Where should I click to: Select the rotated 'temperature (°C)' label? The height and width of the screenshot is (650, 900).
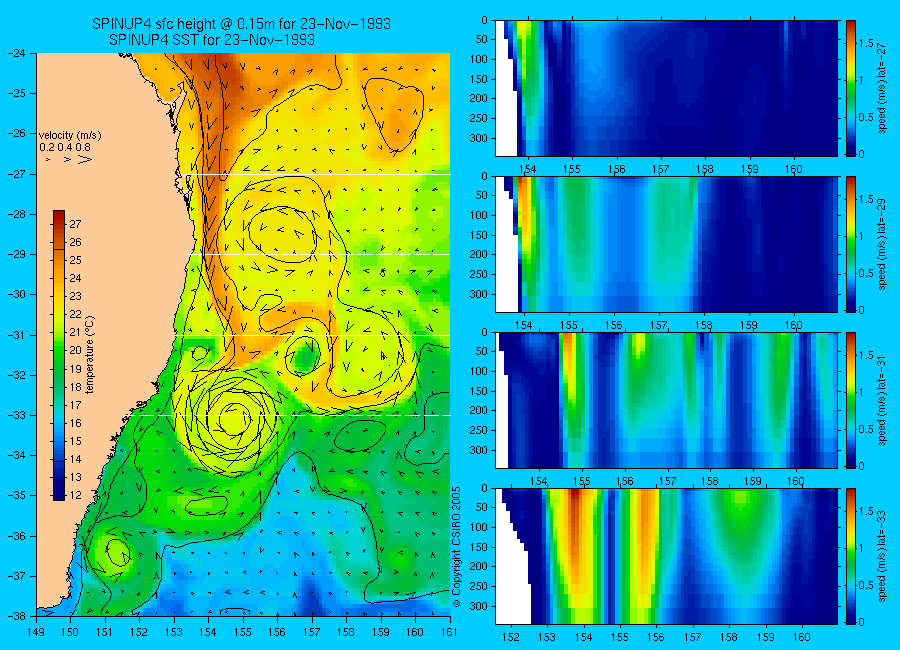90,354
